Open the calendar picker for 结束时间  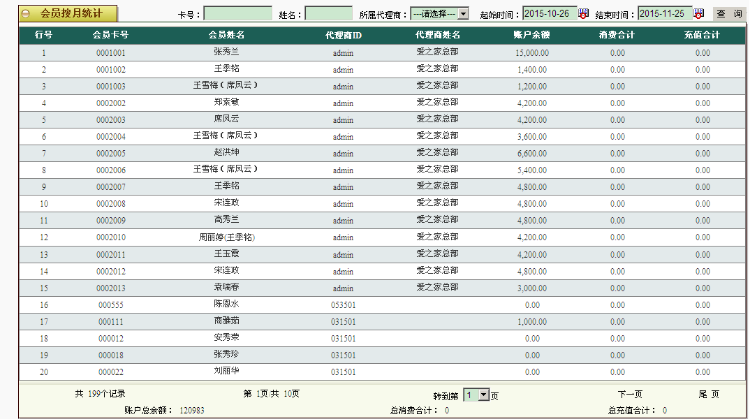click(699, 13)
